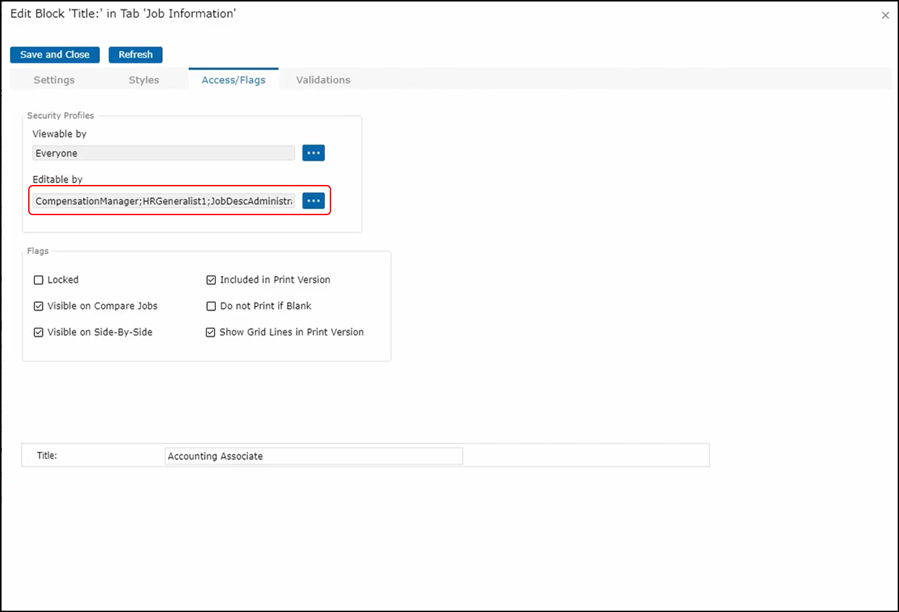Select the Access/Flags tab

(233, 80)
